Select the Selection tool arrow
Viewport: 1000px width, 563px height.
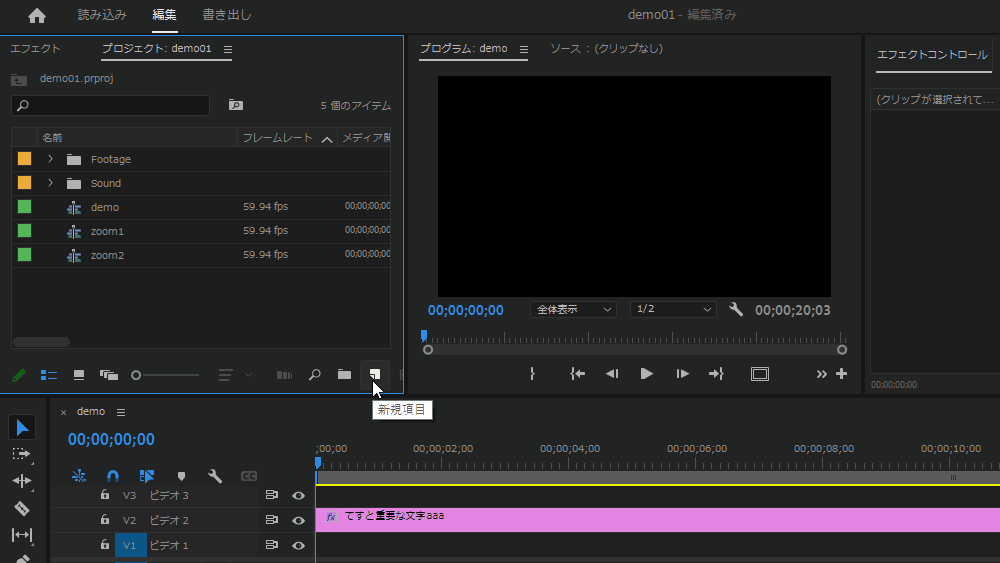tap(22, 428)
